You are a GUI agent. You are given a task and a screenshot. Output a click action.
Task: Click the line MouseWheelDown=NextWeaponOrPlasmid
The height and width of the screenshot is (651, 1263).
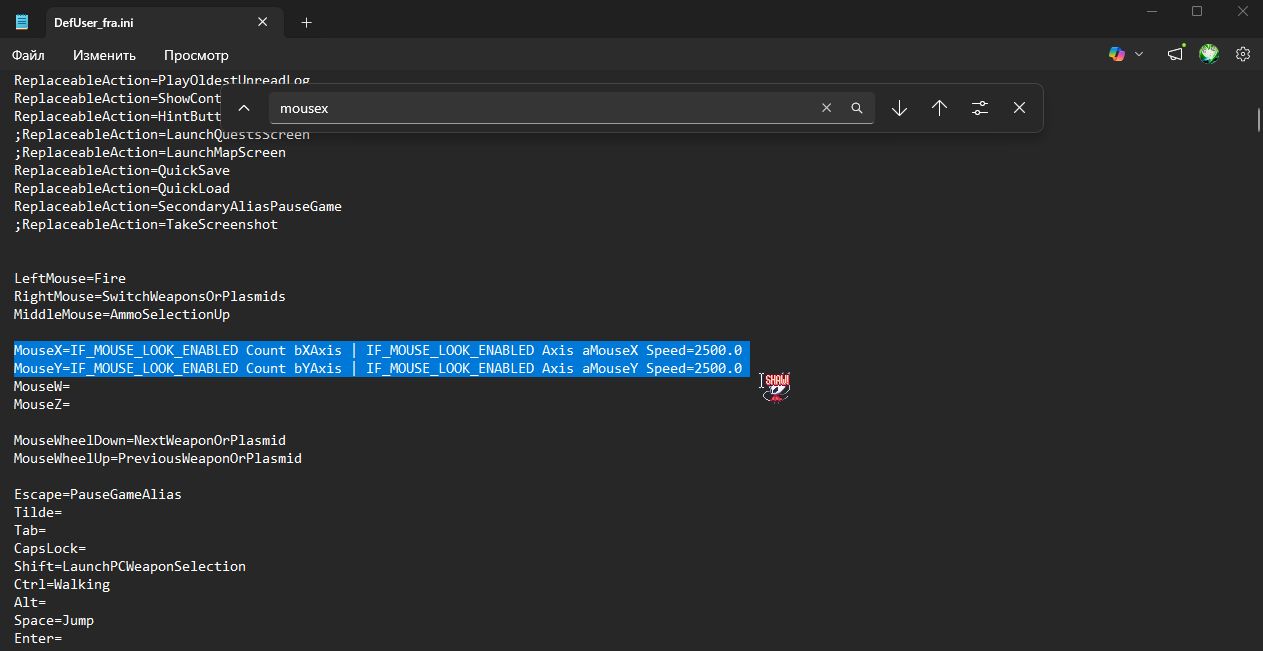(150, 440)
